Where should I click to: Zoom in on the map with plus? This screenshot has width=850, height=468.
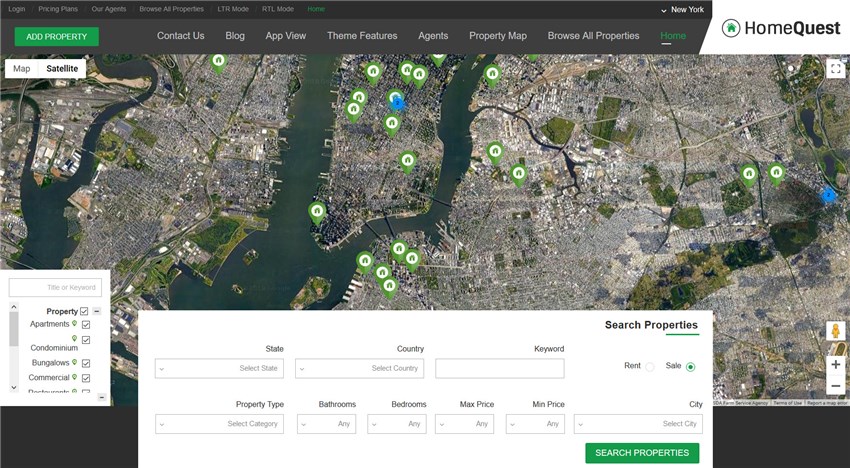[835, 365]
